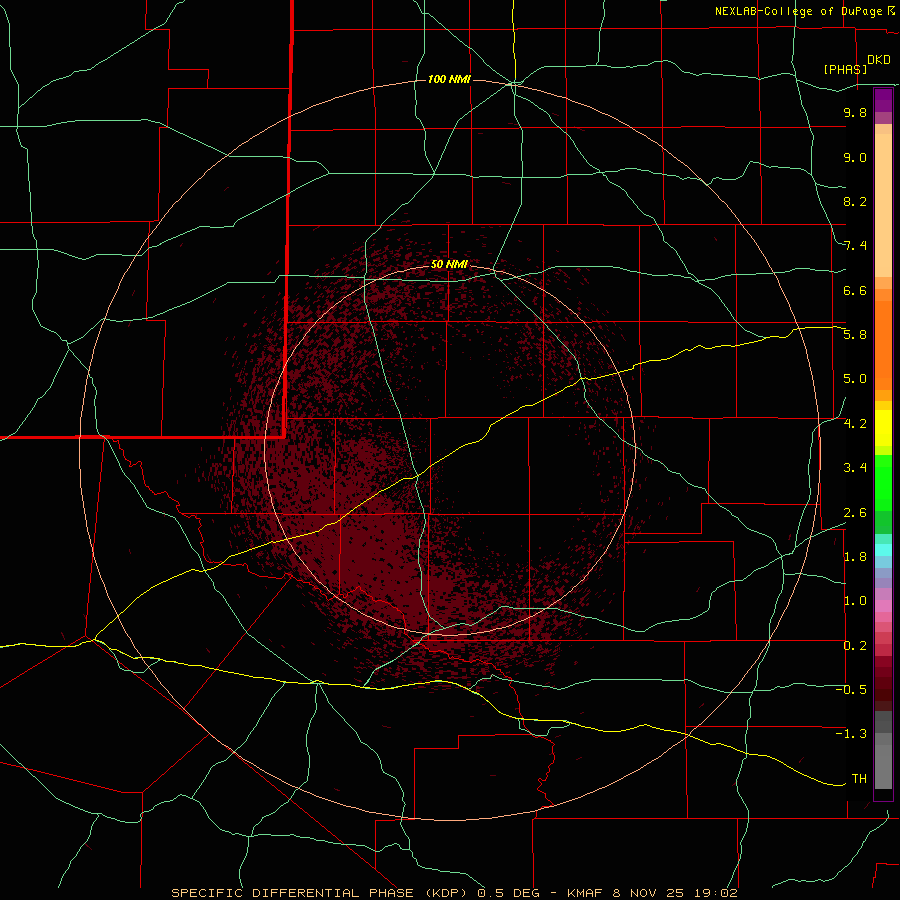This screenshot has width=900, height=900.
Task: Click the 7.4 legend value
Action: coord(855,246)
